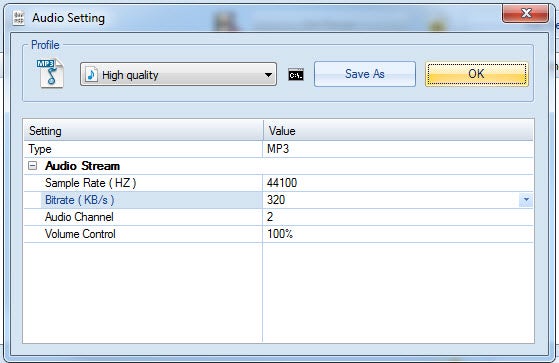Select the Sample Rate ( HZ ) row
This screenshot has width=559, height=363.
278,183
